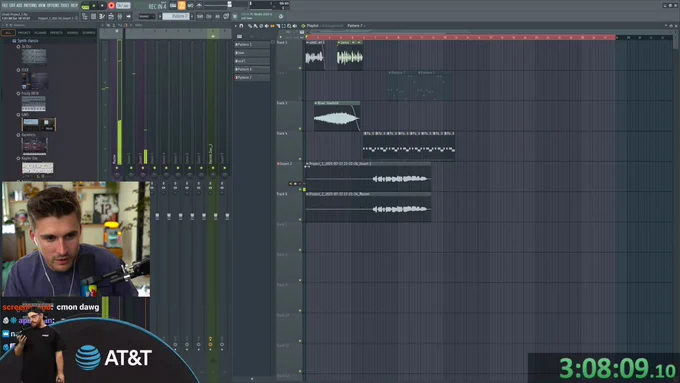680x383 pixels.
Task: Mute Track 4 using its green LED
Action: click(x=300, y=159)
